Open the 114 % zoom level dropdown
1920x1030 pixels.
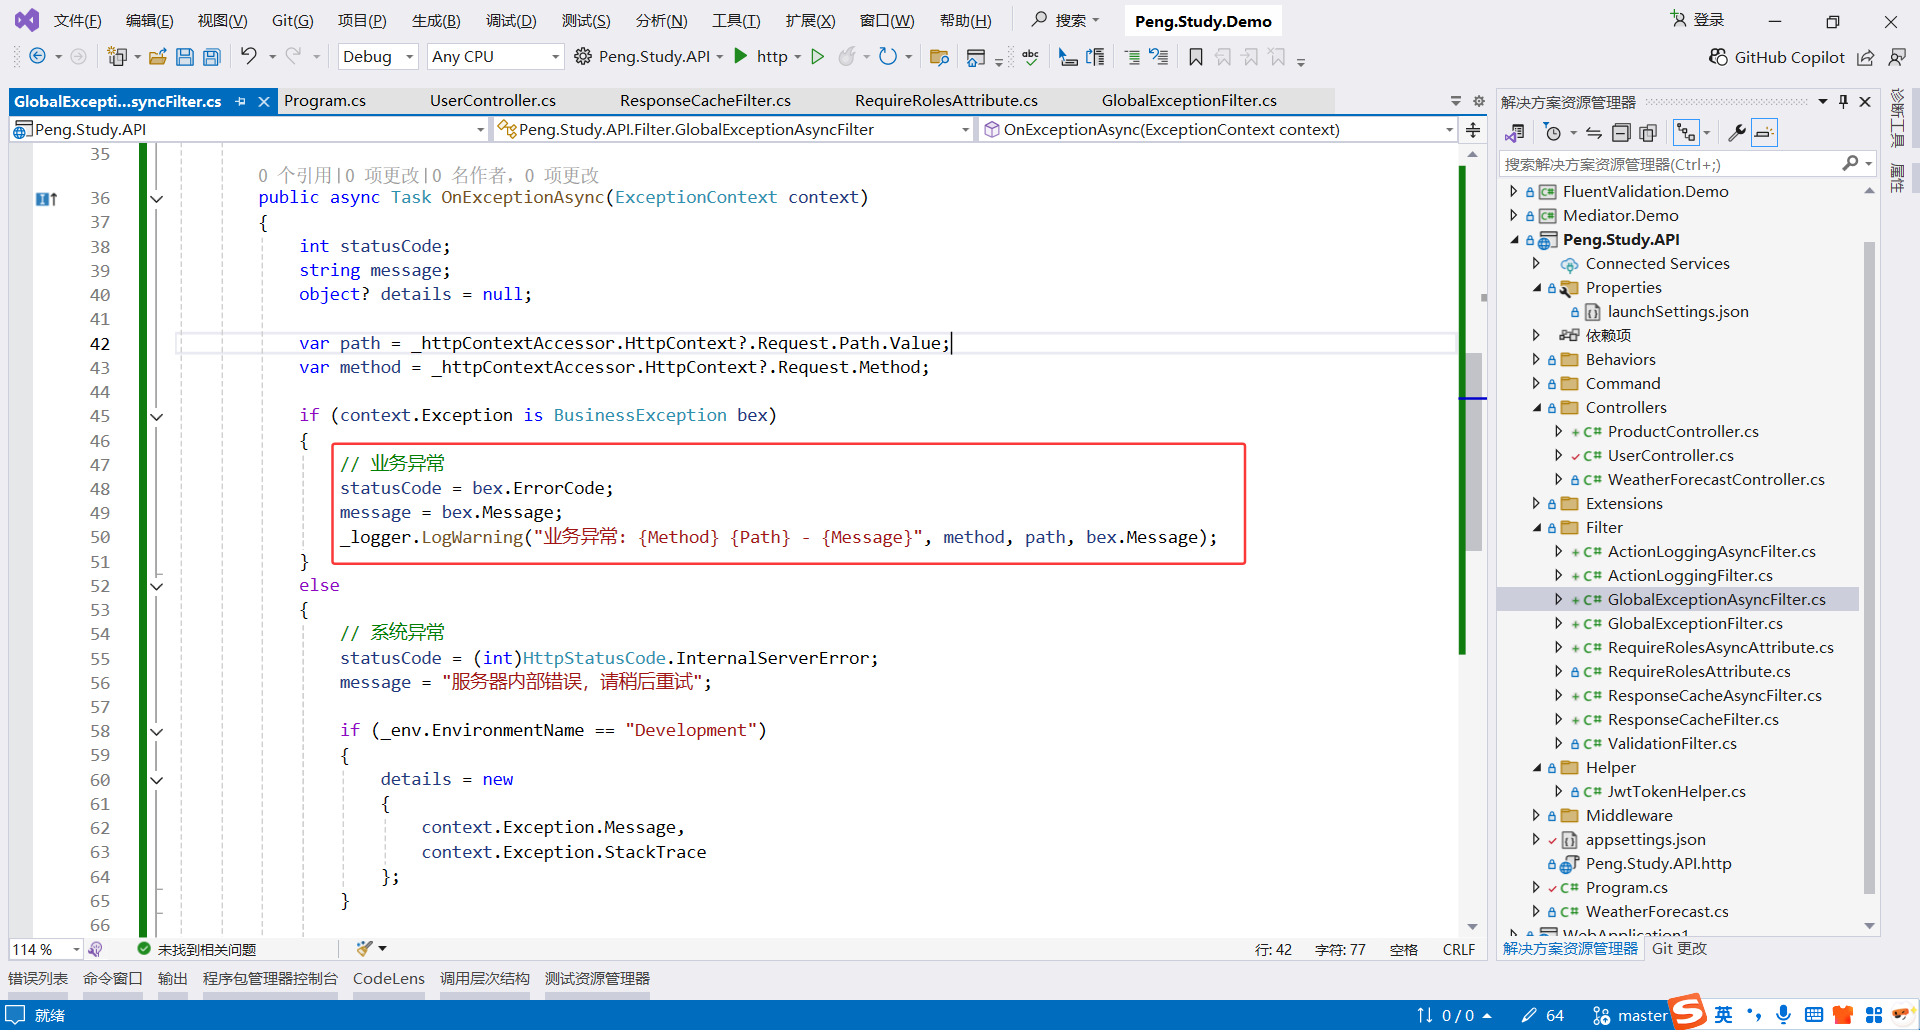click(x=46, y=949)
